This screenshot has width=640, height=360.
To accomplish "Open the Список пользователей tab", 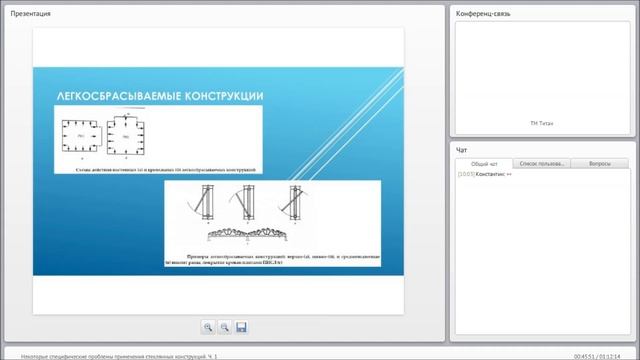I will click(x=542, y=164).
